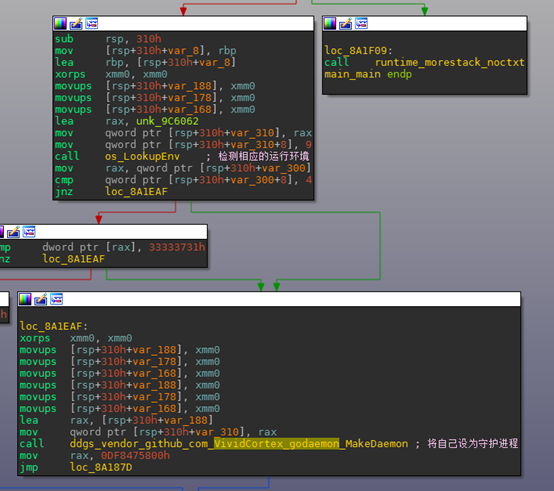Set node color on the loc_8A1F09 block
The width and height of the screenshot is (554, 491).
click(330, 24)
